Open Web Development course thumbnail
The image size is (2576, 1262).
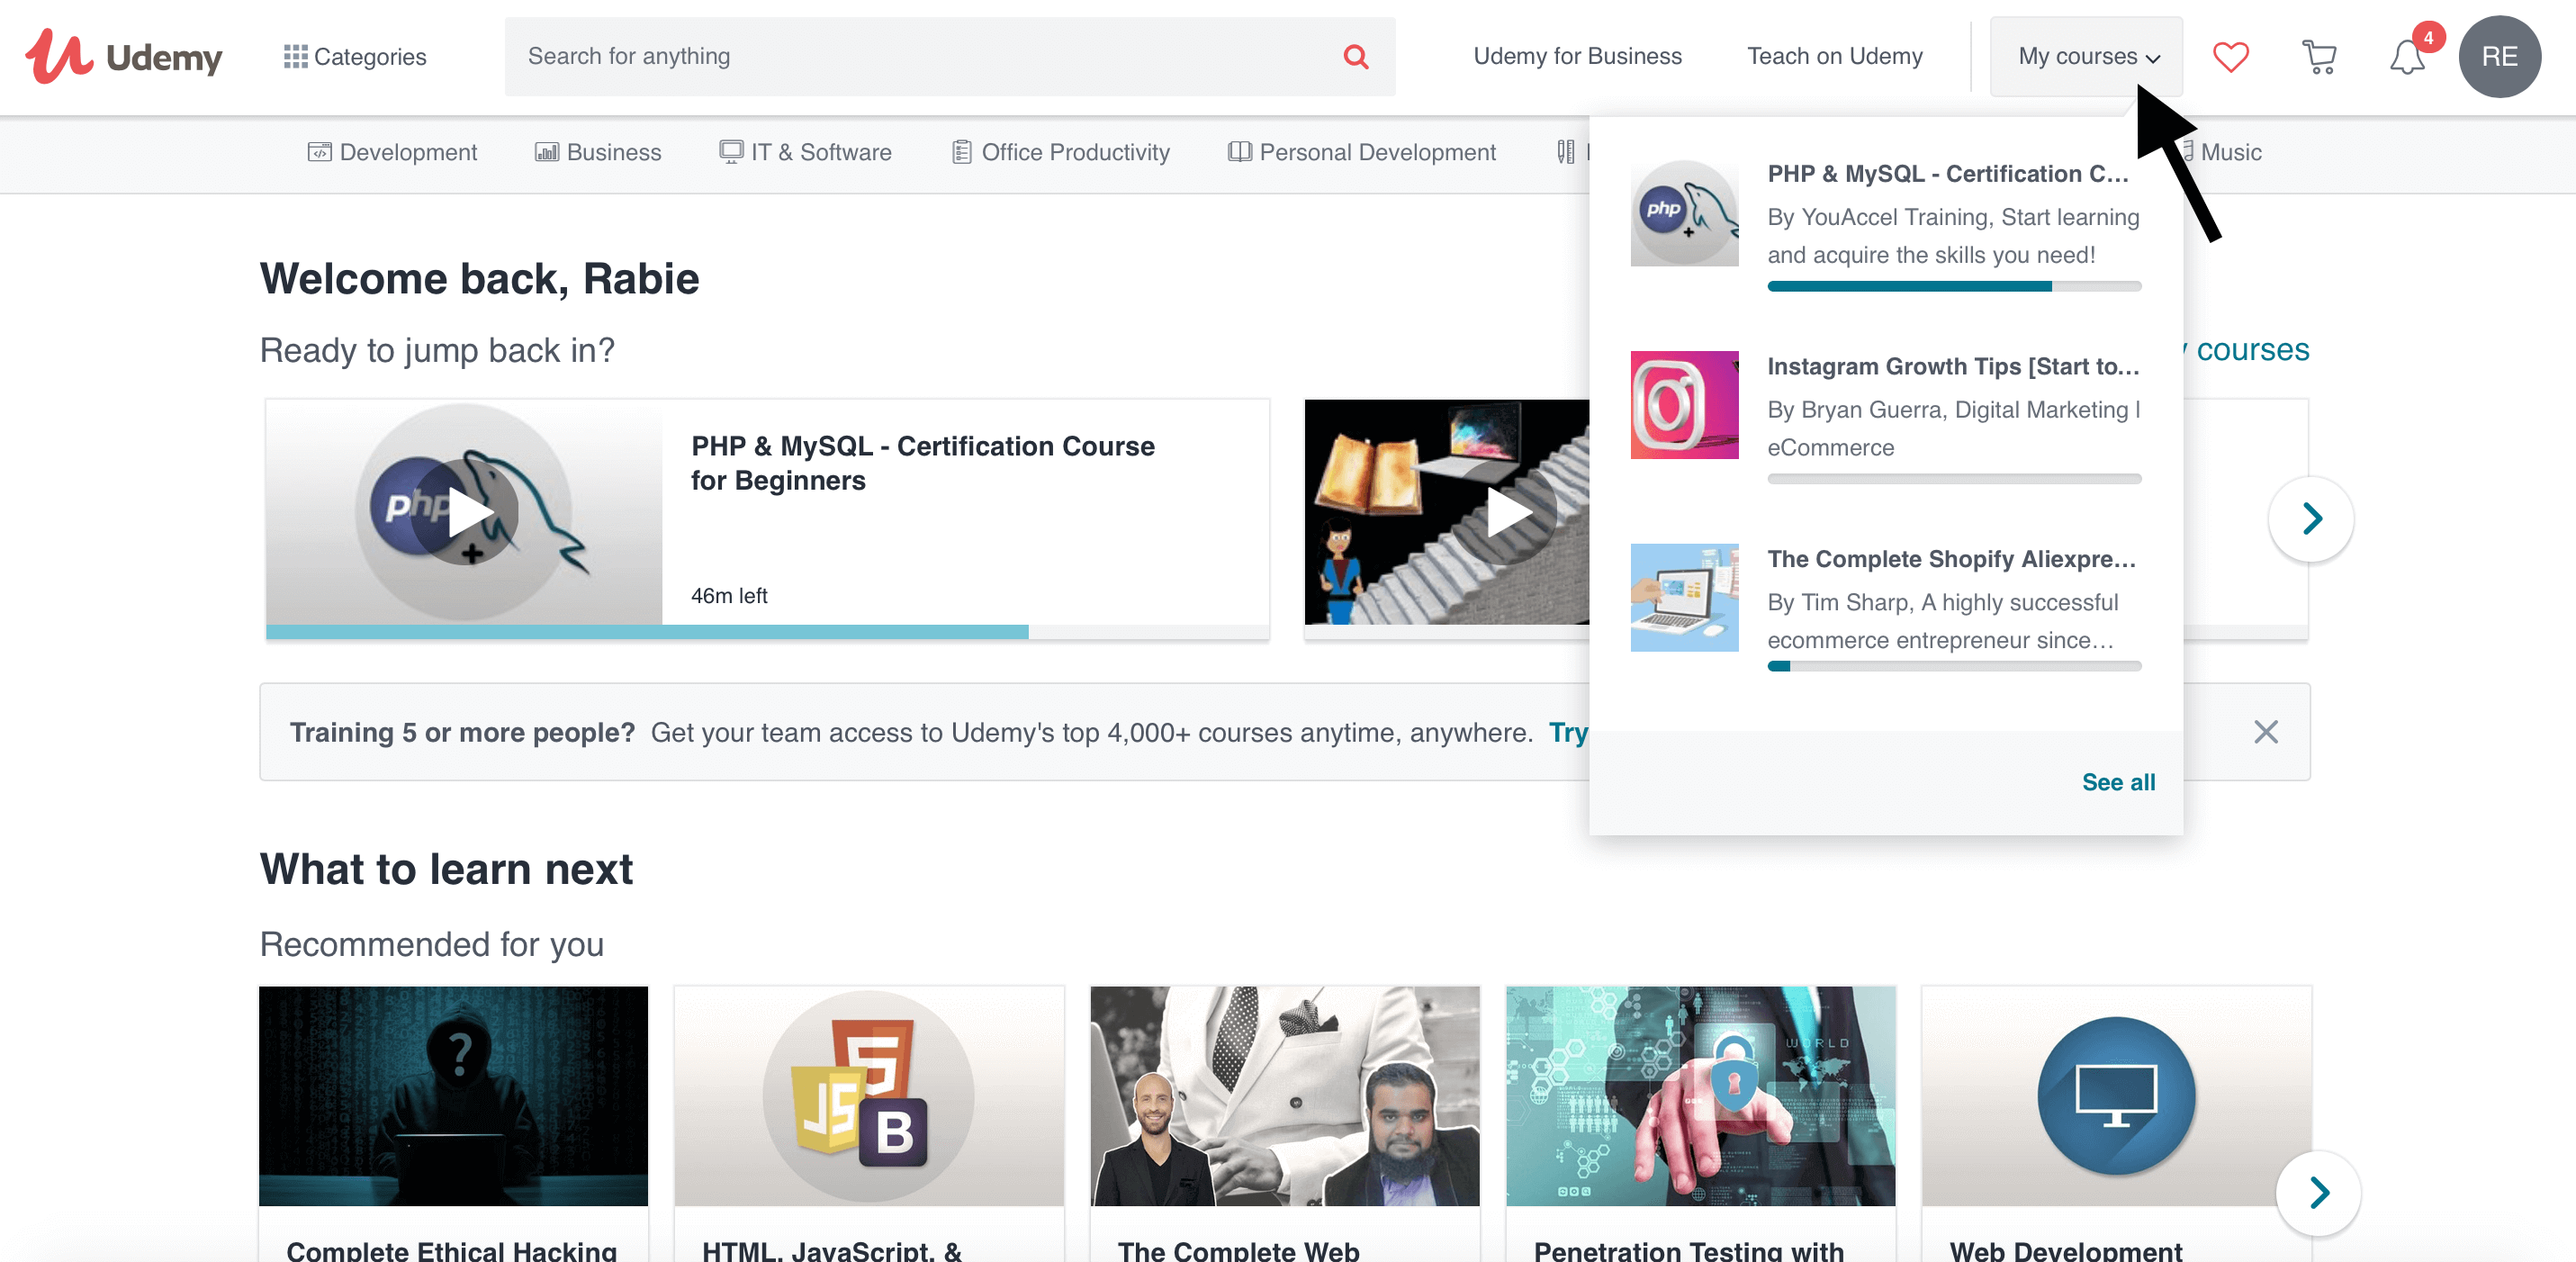coord(2116,1096)
